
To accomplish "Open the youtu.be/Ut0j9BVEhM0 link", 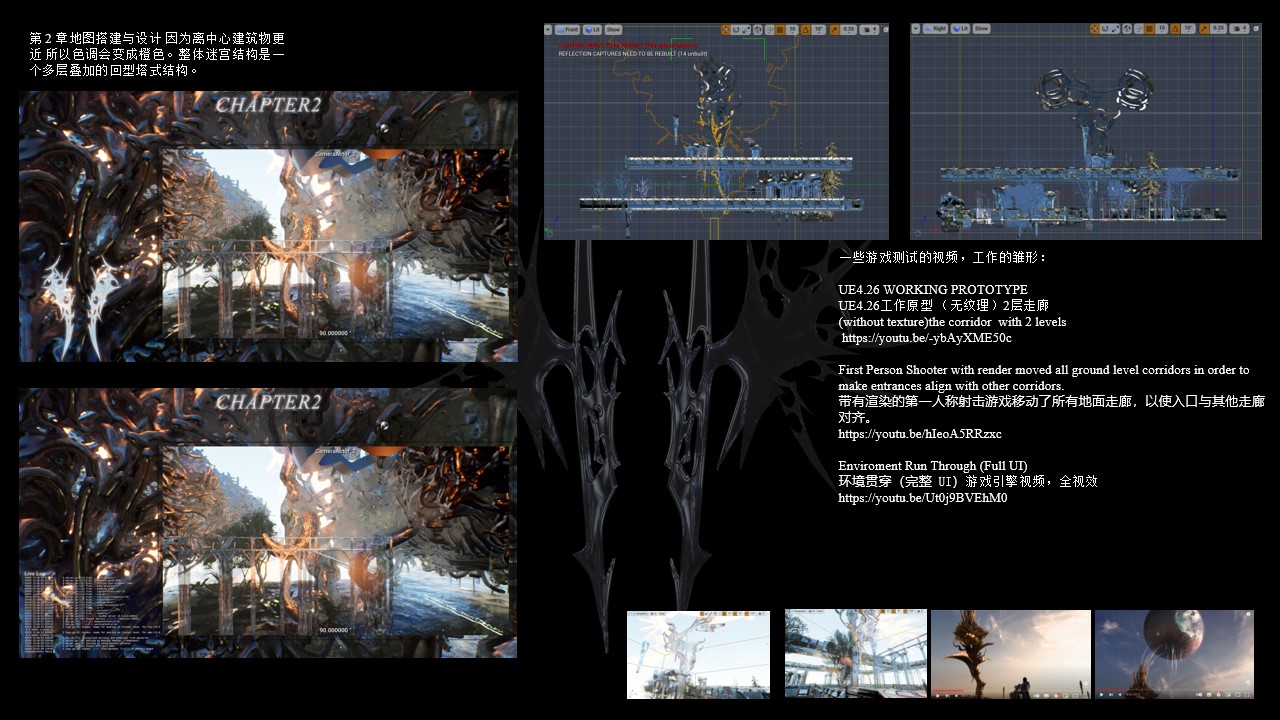I will click(923, 498).
